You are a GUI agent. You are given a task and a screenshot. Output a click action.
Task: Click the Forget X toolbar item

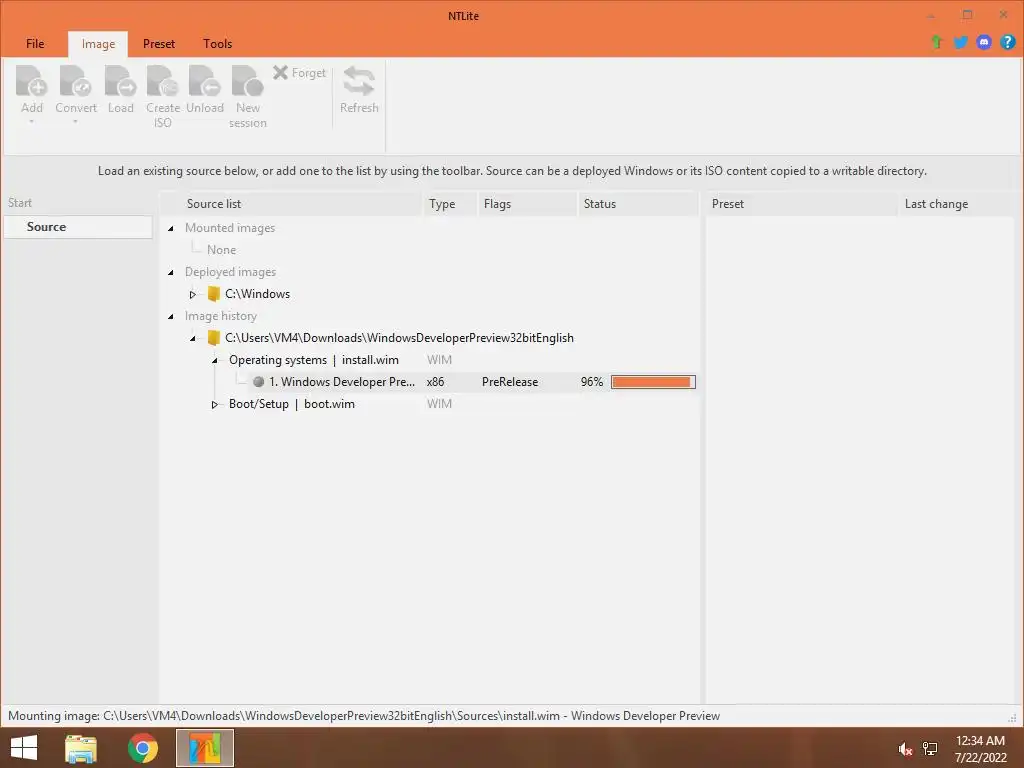point(299,72)
